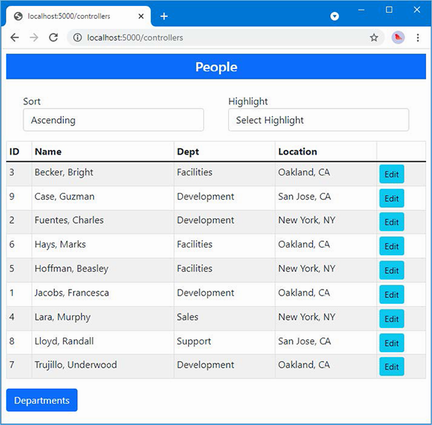The width and height of the screenshot is (432, 425).
Task: Reload the page with the refresh icon
Action: pyautogui.click(x=53, y=38)
